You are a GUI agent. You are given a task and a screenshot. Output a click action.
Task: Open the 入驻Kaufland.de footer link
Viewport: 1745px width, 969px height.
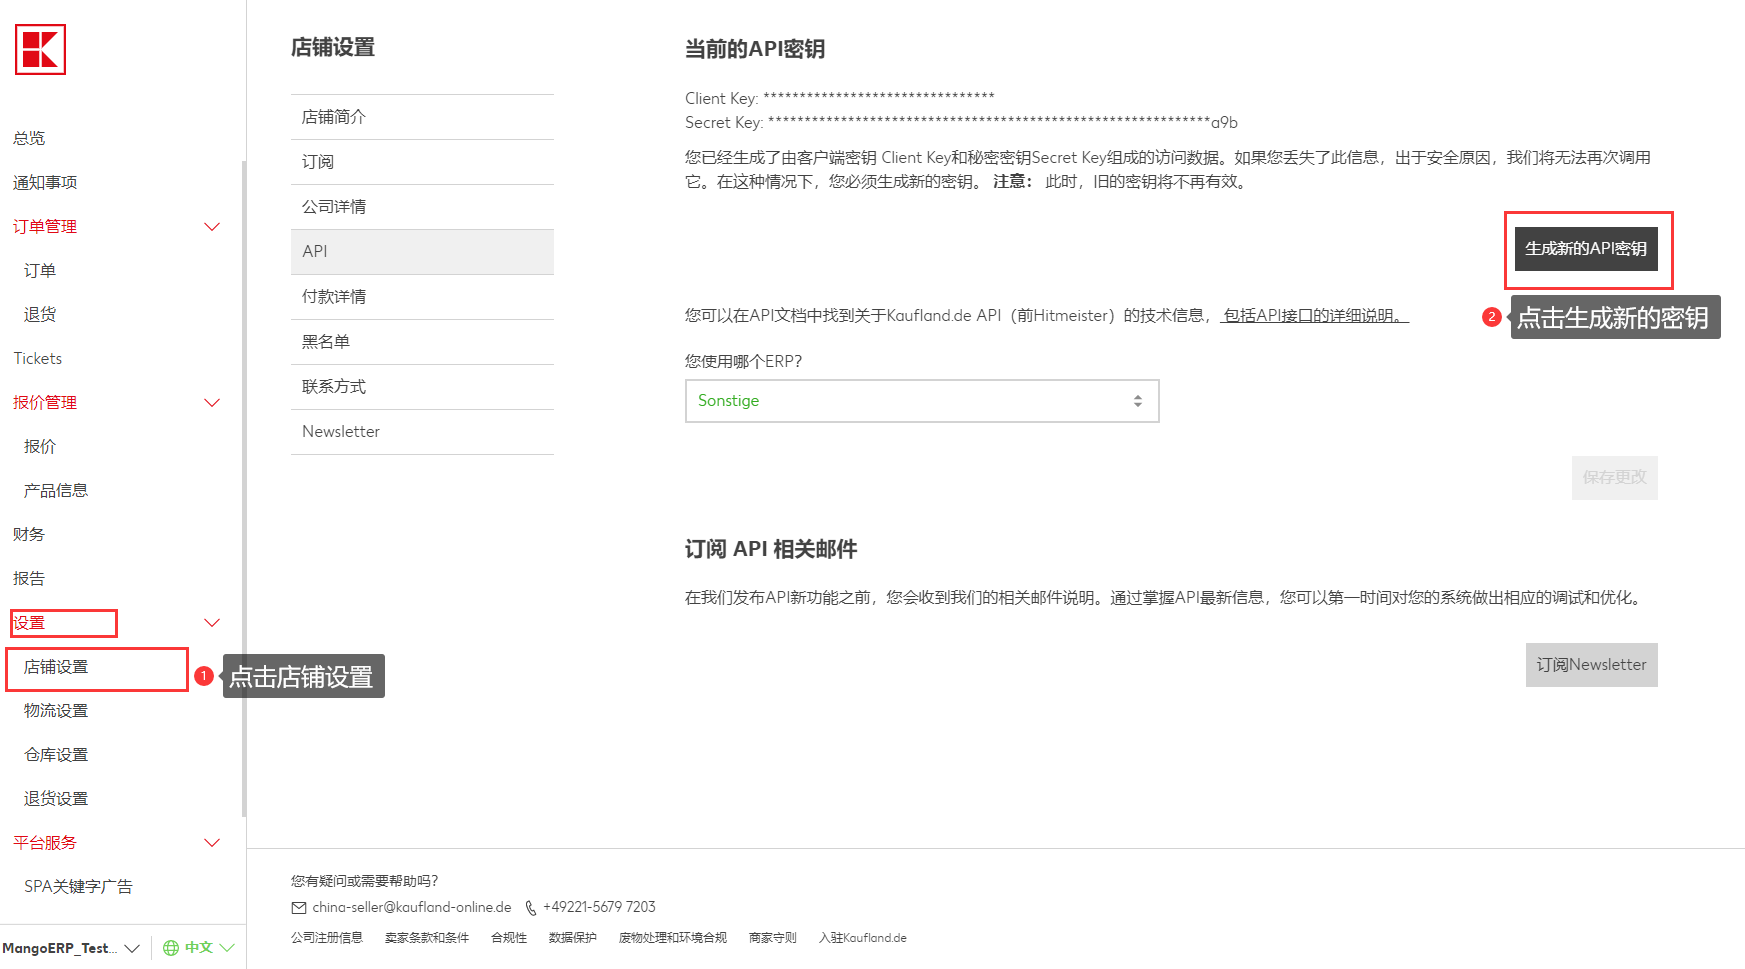tap(863, 938)
